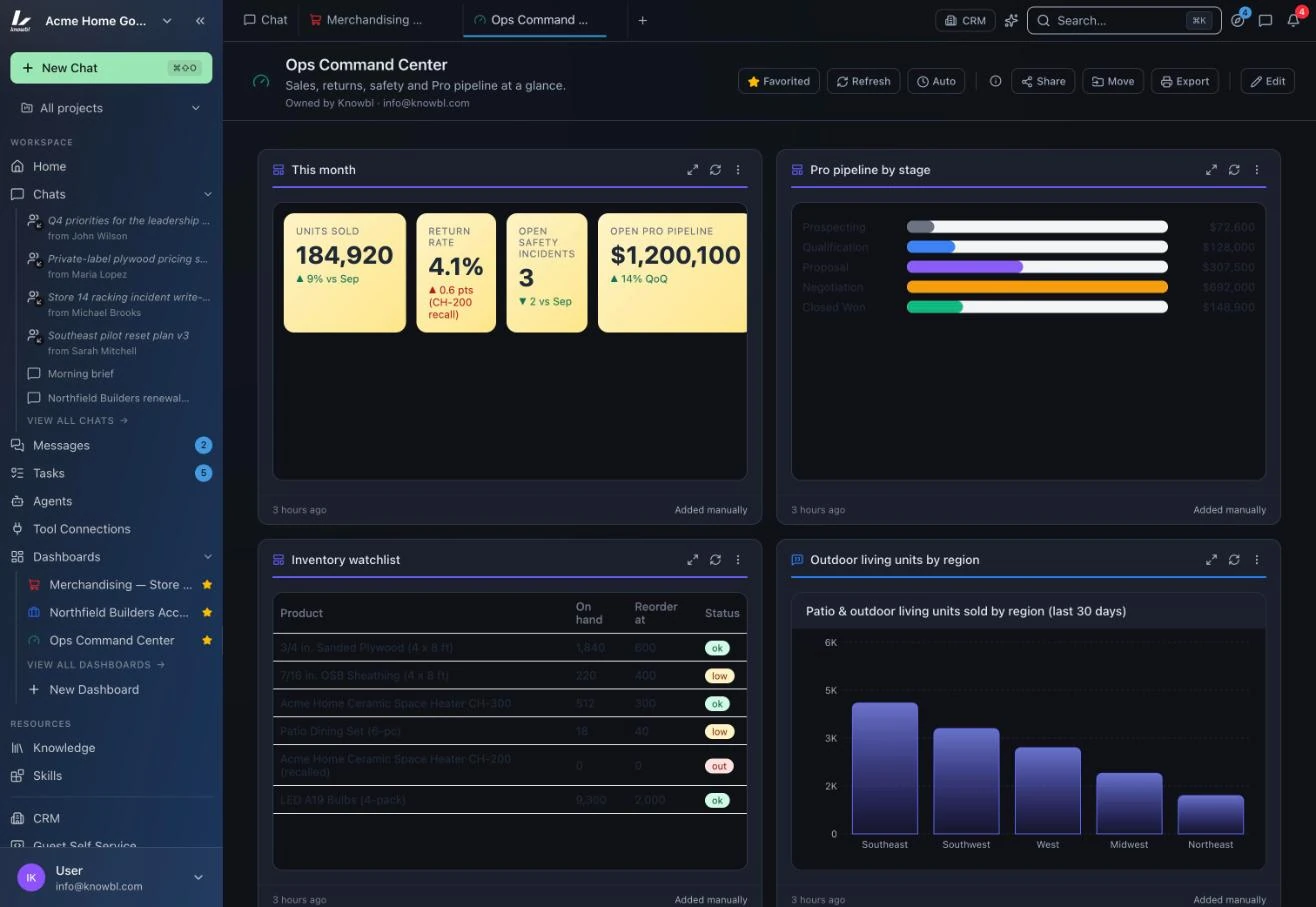Image resolution: width=1316 pixels, height=907 pixels.
Task: Add a new tab with plus button
Action: point(642,20)
